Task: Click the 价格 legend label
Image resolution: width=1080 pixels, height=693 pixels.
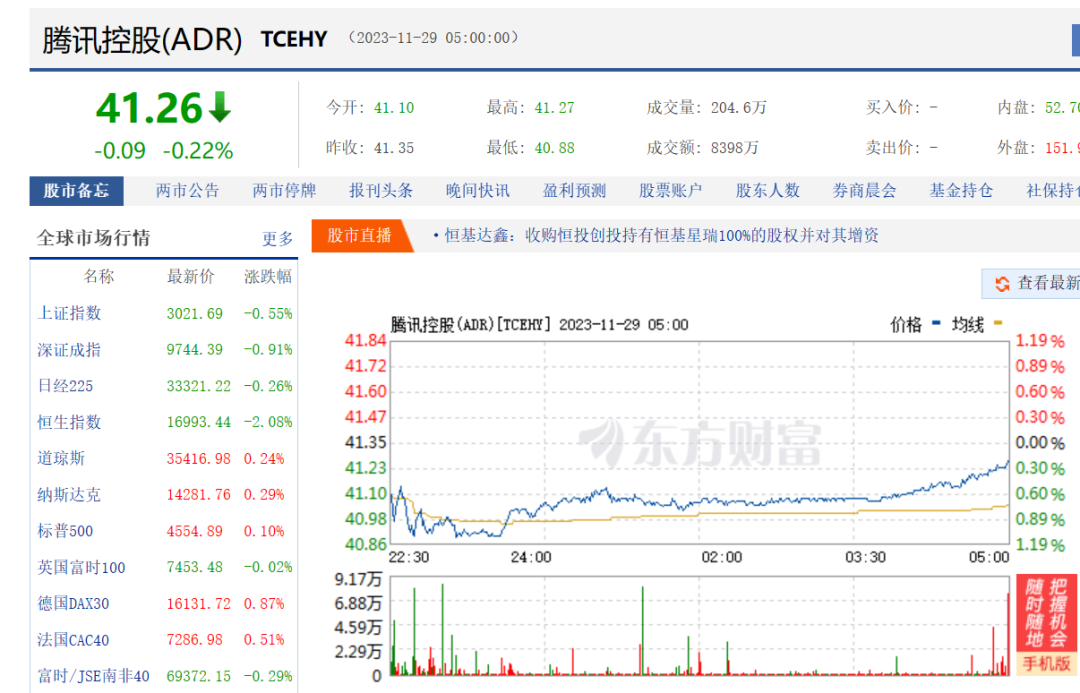Action: coord(906,324)
